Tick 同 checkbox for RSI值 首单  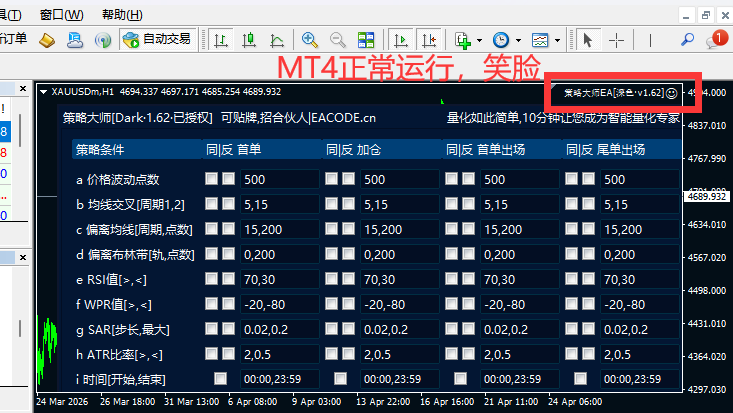[x=211, y=278]
